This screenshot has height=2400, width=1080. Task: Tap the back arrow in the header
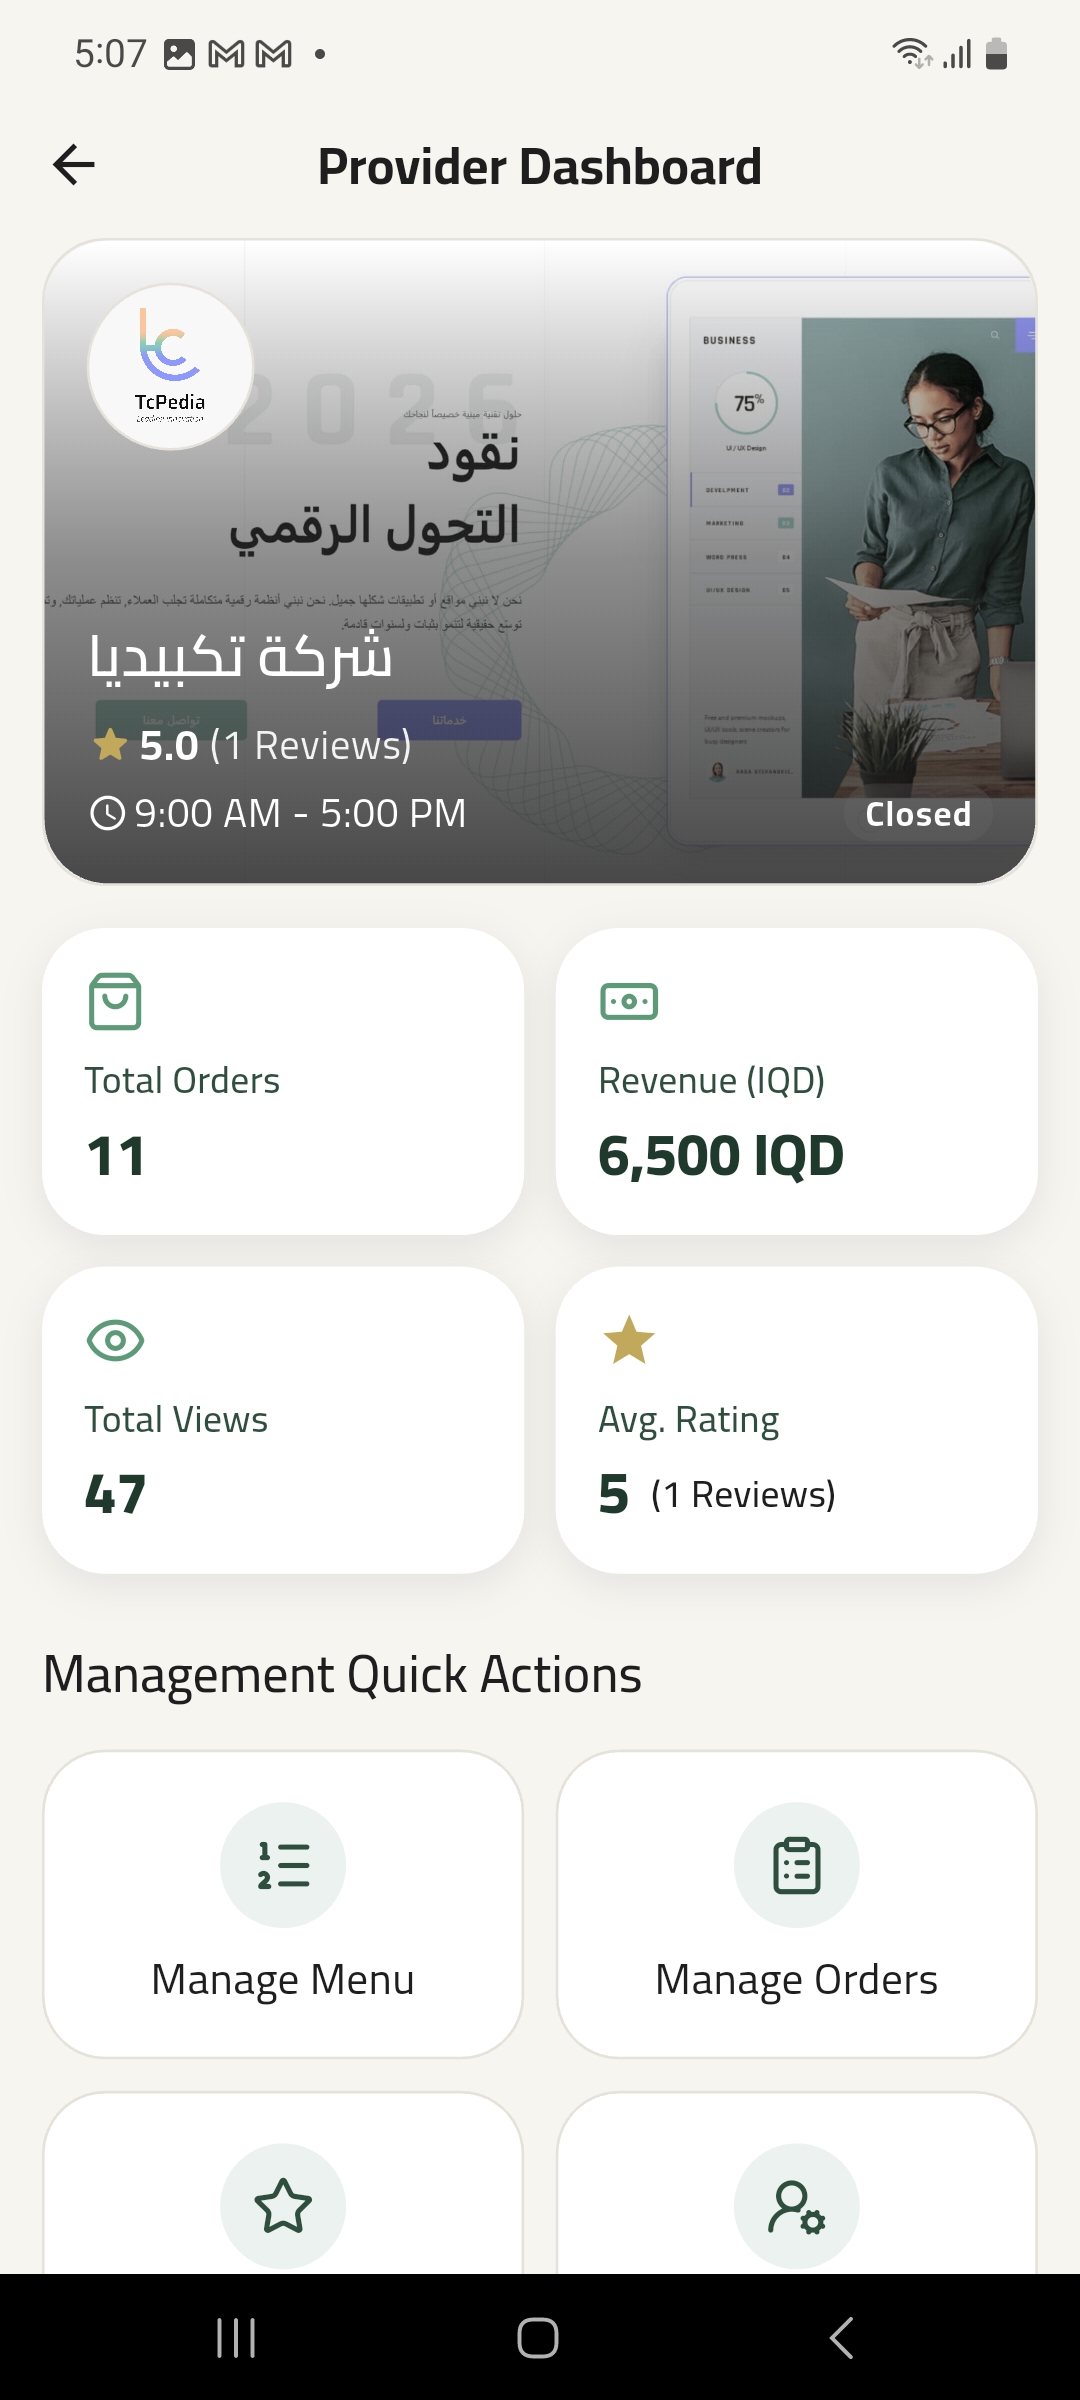pyautogui.click(x=74, y=165)
